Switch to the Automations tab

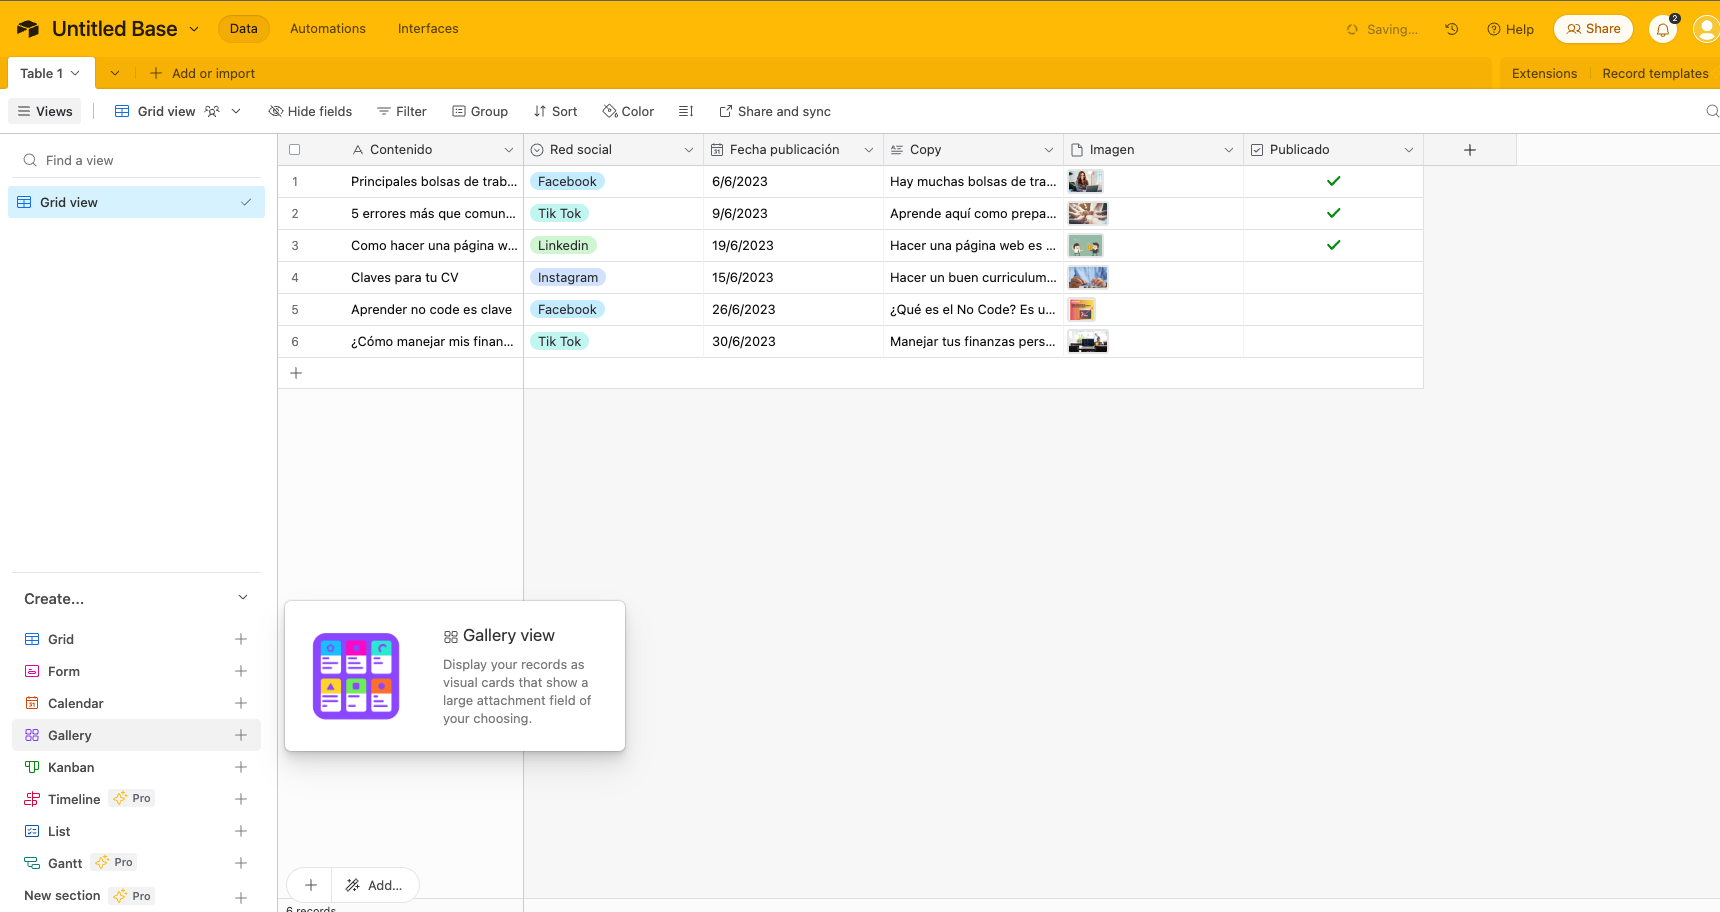tap(327, 29)
